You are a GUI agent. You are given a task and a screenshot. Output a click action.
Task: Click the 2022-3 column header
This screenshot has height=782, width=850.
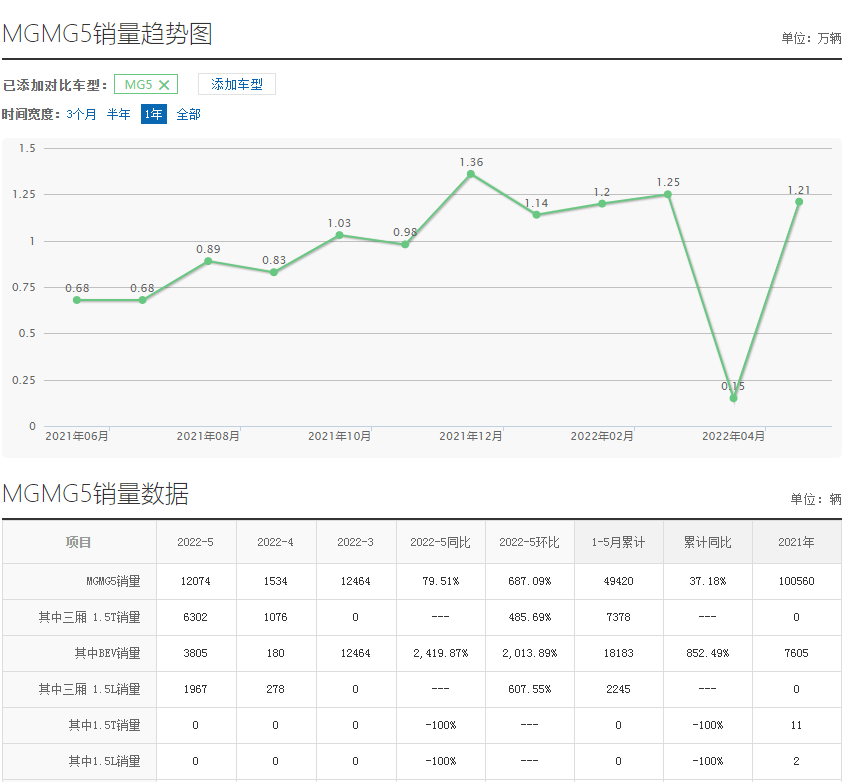pyautogui.click(x=356, y=542)
